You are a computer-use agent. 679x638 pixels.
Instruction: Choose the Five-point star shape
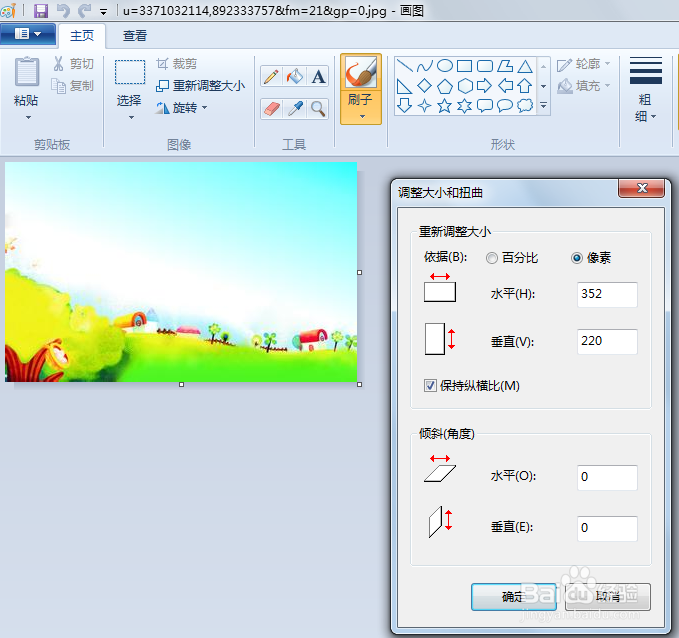(445, 106)
